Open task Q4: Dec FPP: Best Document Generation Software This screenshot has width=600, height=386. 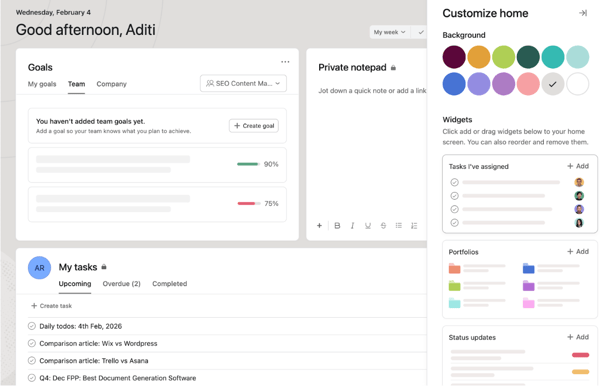pyautogui.click(x=117, y=378)
